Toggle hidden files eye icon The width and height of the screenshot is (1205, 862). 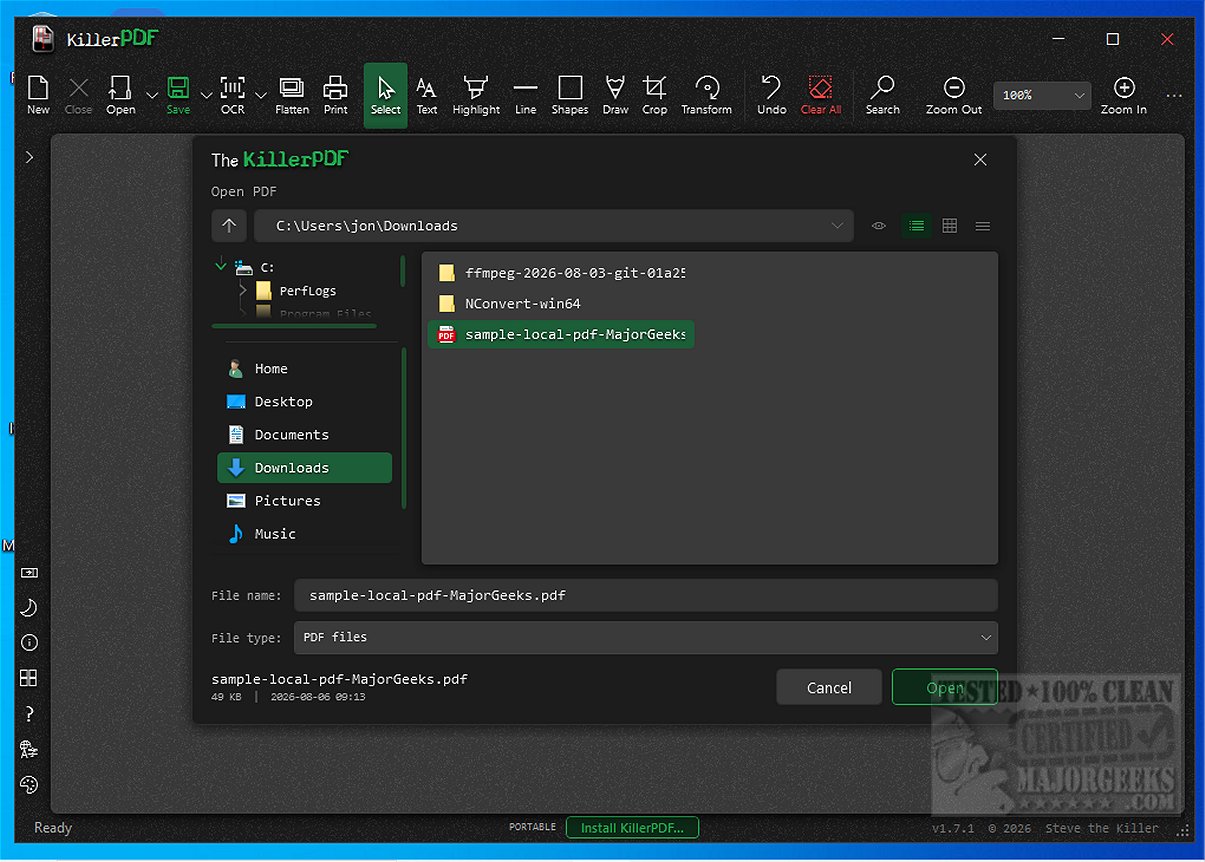click(879, 226)
